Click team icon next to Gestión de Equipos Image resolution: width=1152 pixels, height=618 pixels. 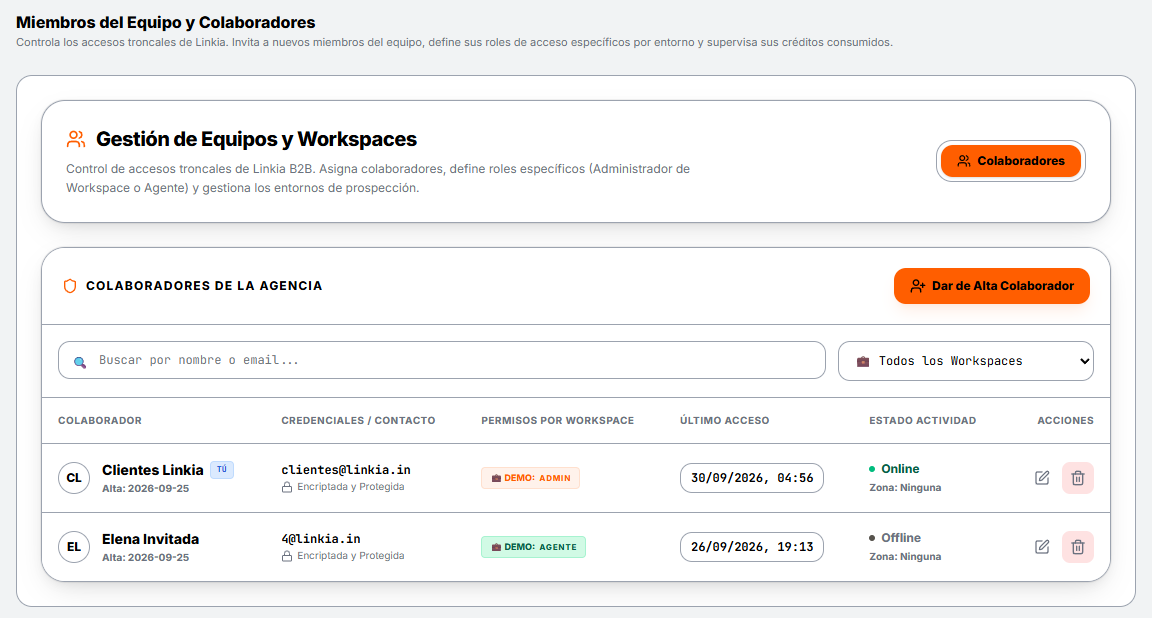click(76, 139)
